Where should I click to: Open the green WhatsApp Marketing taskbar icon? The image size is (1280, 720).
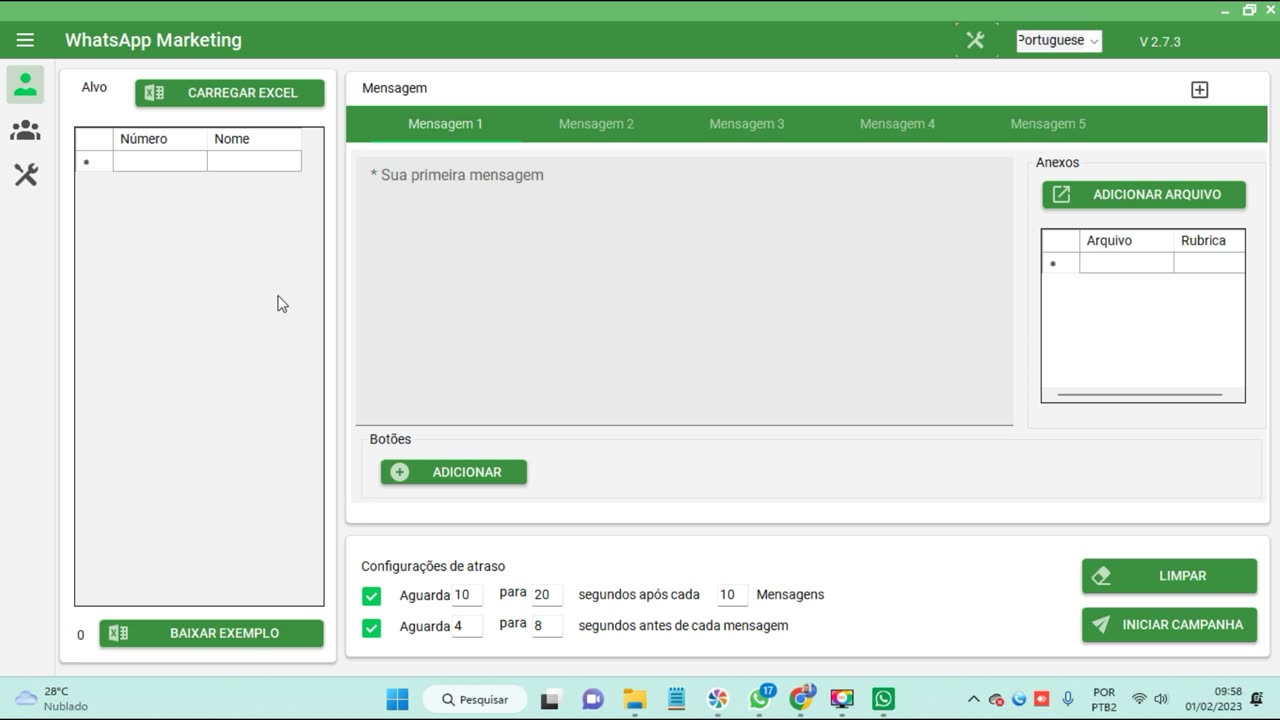(883, 699)
